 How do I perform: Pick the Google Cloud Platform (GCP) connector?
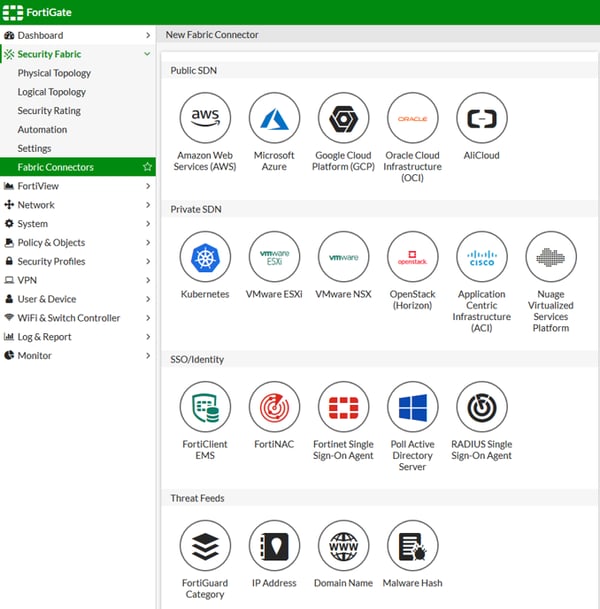[343, 118]
